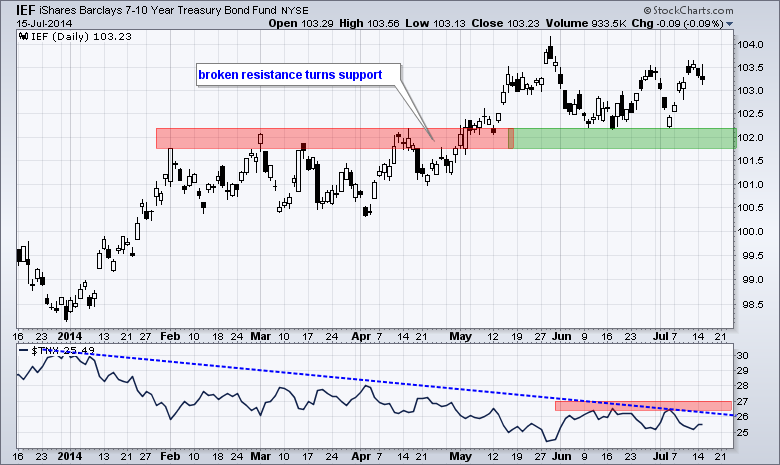Click the NYSE exchange label

pos(294,10)
